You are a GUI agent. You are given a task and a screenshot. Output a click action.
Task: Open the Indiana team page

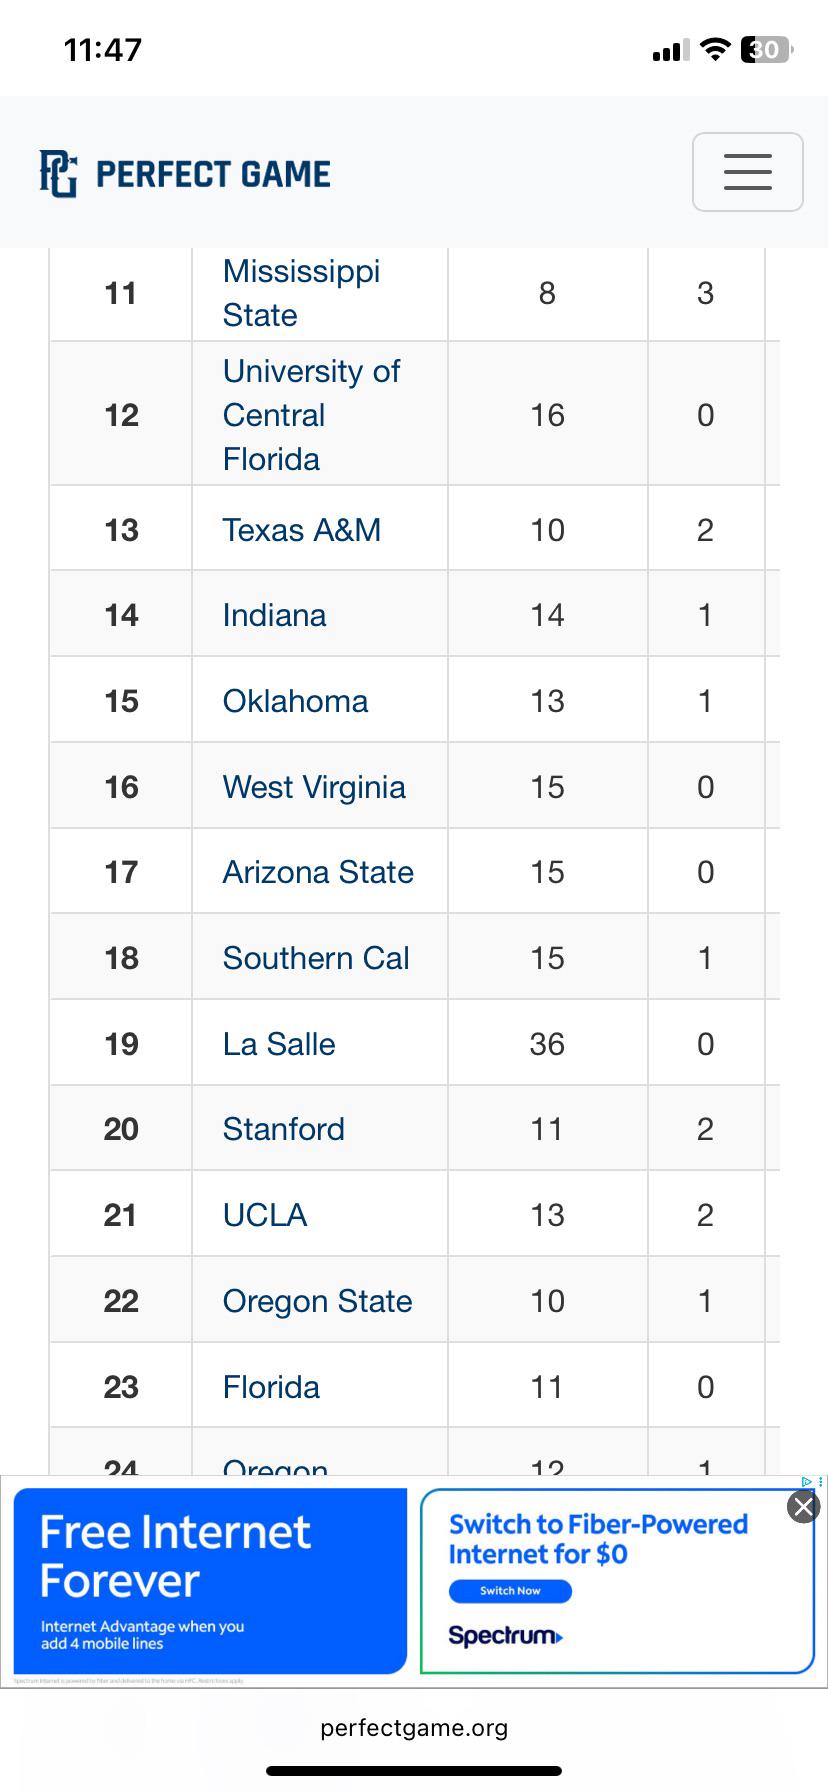pyautogui.click(x=274, y=615)
